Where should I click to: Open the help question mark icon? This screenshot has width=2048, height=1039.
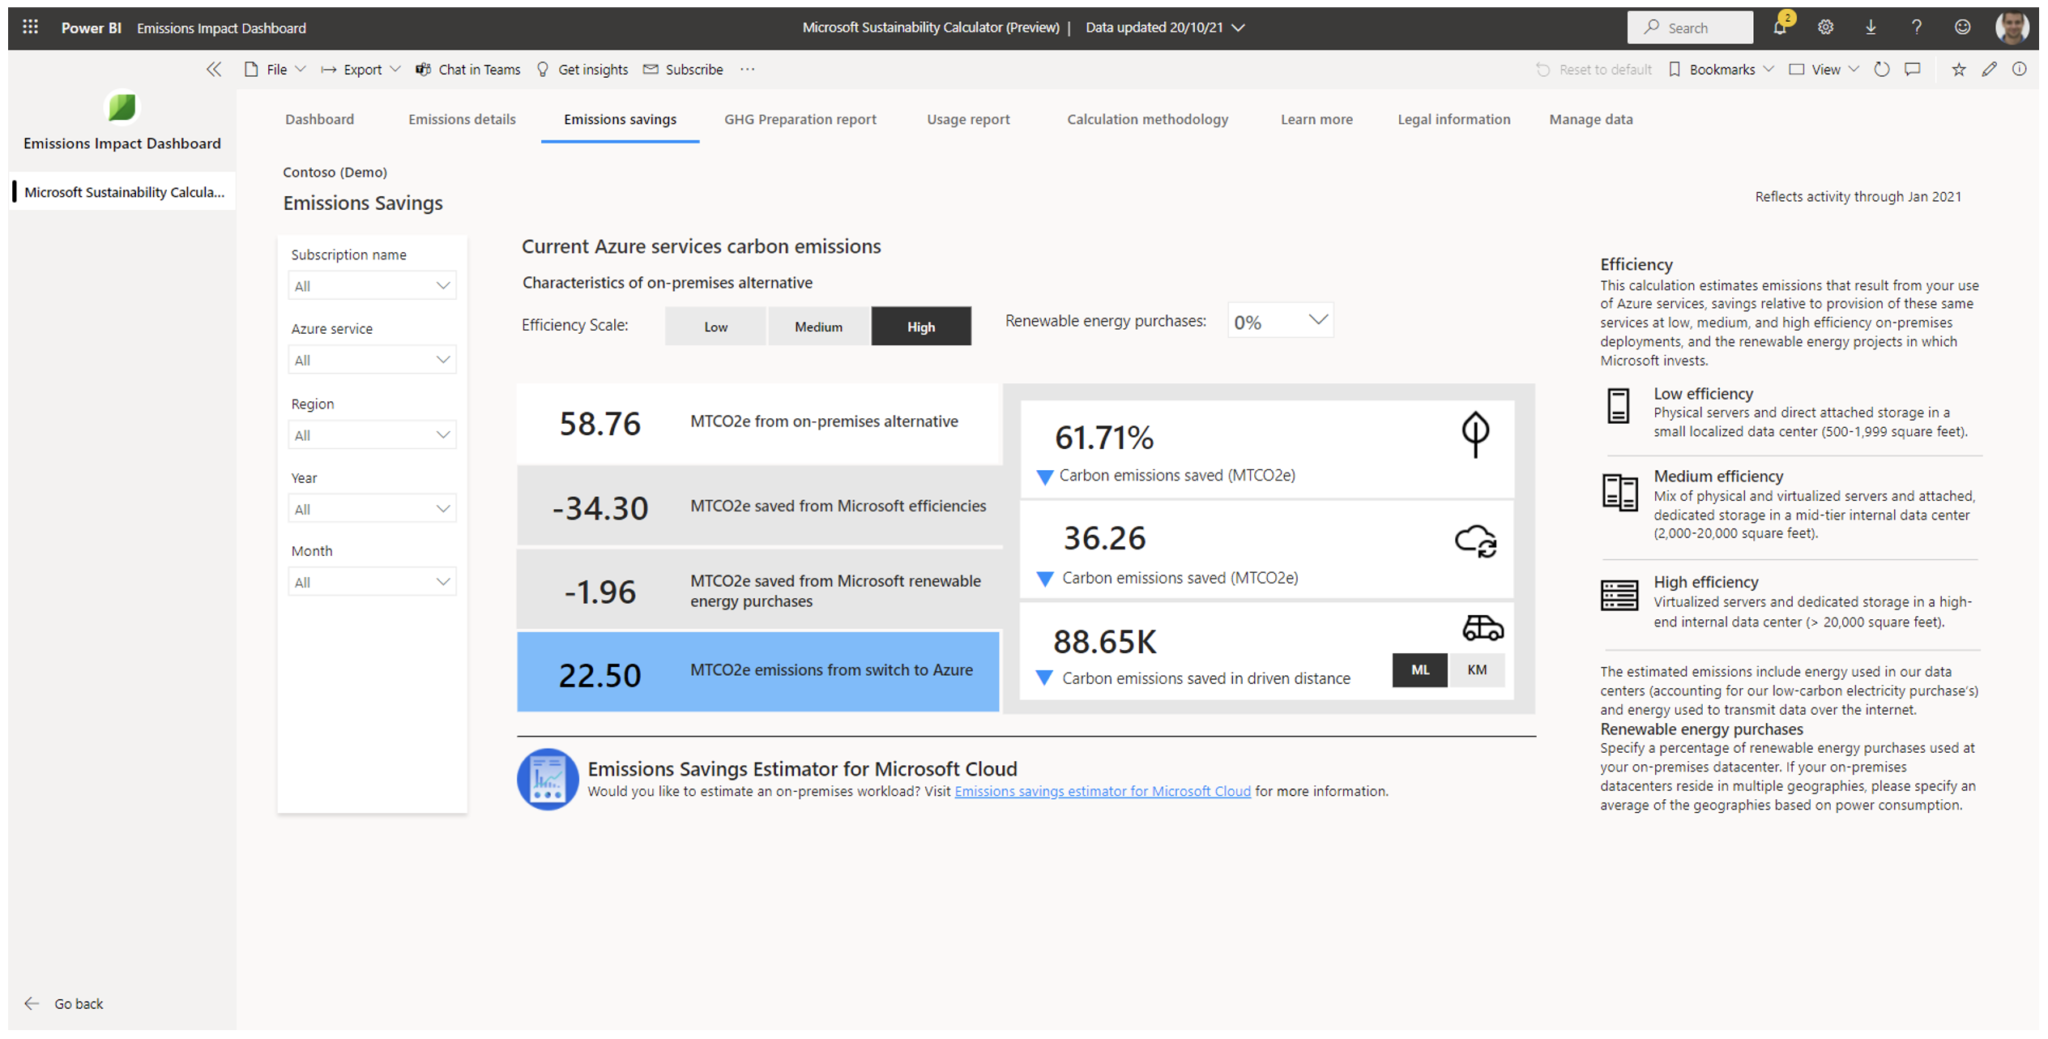tap(1916, 27)
